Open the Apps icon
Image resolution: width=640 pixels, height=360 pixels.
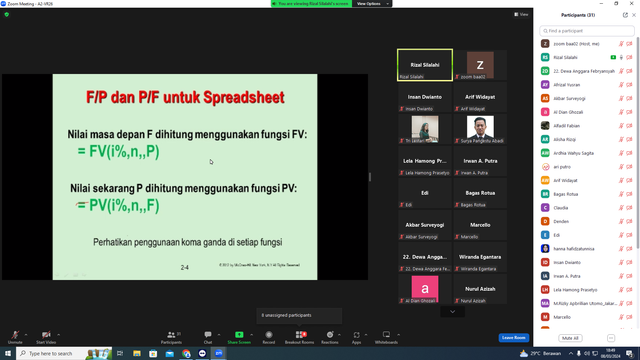(x=356, y=335)
